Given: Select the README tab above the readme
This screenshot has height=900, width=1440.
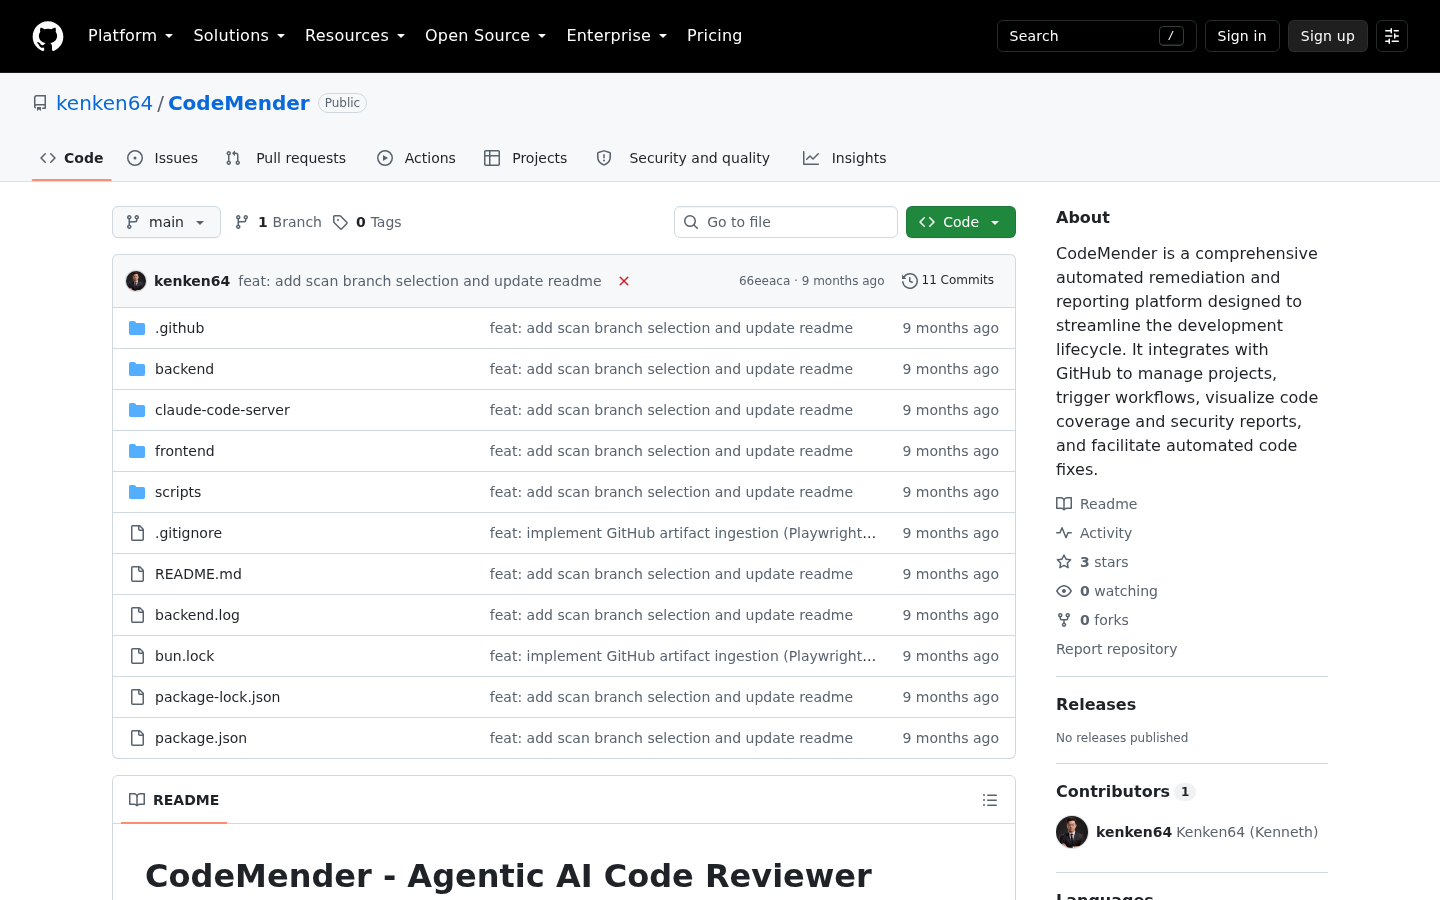Looking at the screenshot, I should 174,800.
